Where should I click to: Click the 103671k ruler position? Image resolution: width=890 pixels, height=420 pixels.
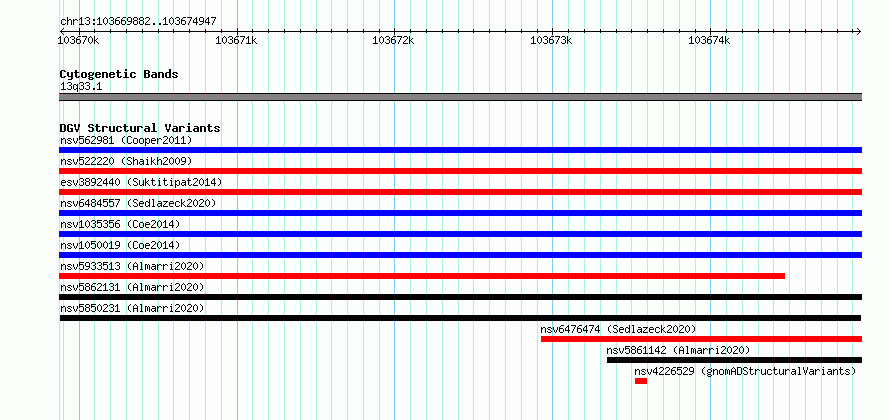(237, 40)
